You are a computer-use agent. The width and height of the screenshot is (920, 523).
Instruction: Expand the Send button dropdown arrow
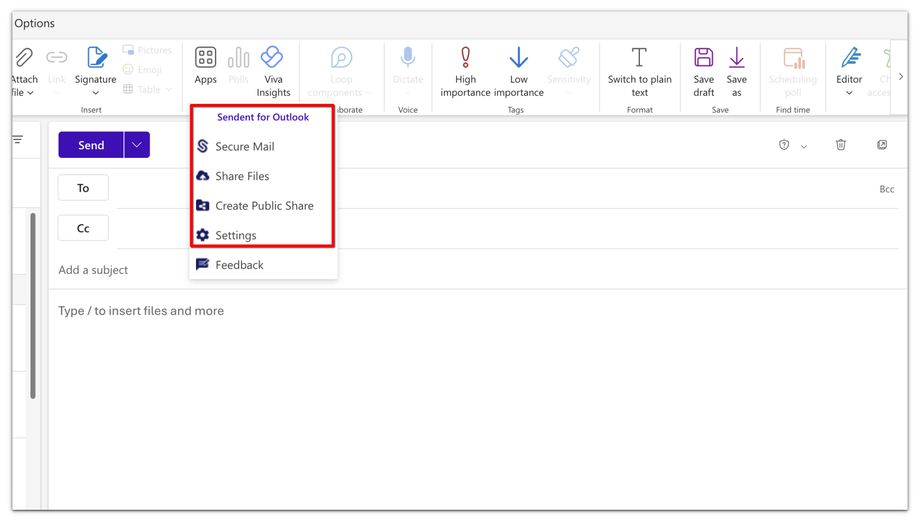(x=137, y=144)
